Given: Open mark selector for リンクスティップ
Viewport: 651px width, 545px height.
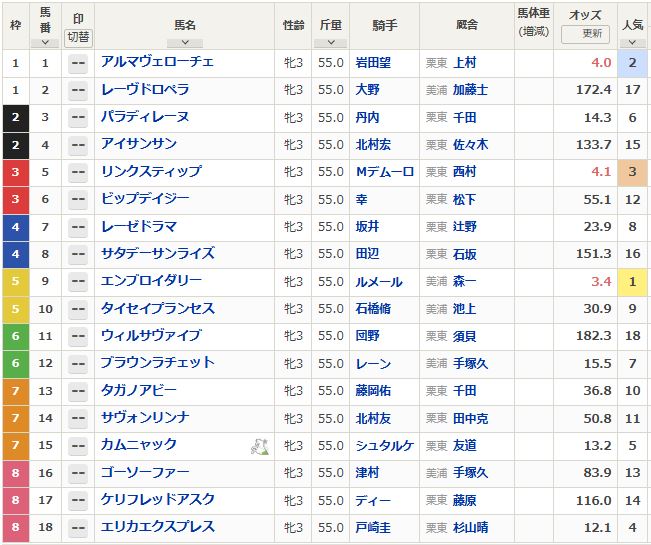Looking at the screenshot, I should tap(78, 172).
